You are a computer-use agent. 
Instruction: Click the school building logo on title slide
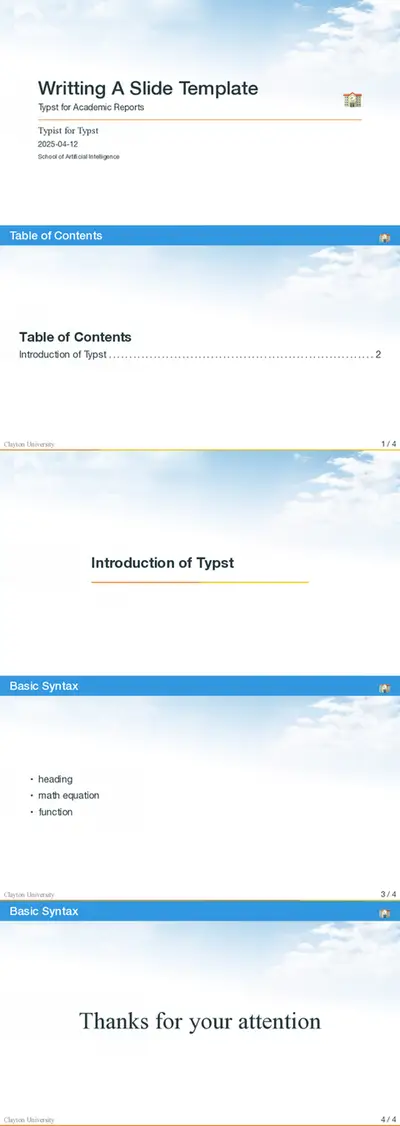pos(353,100)
